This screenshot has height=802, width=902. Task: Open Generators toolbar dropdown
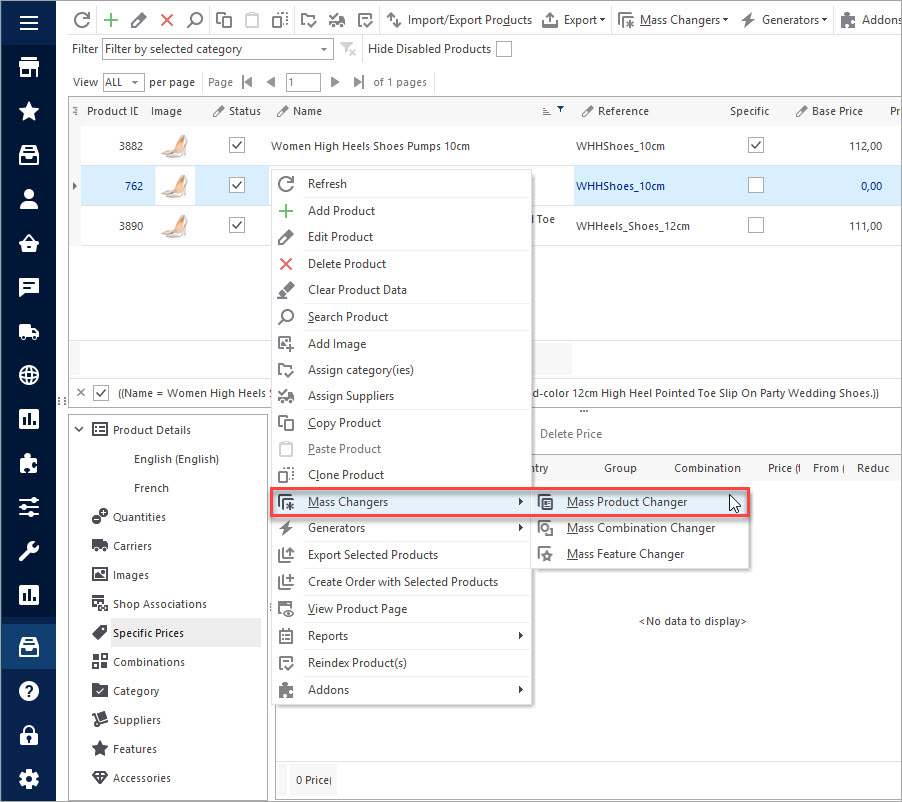tap(785, 20)
